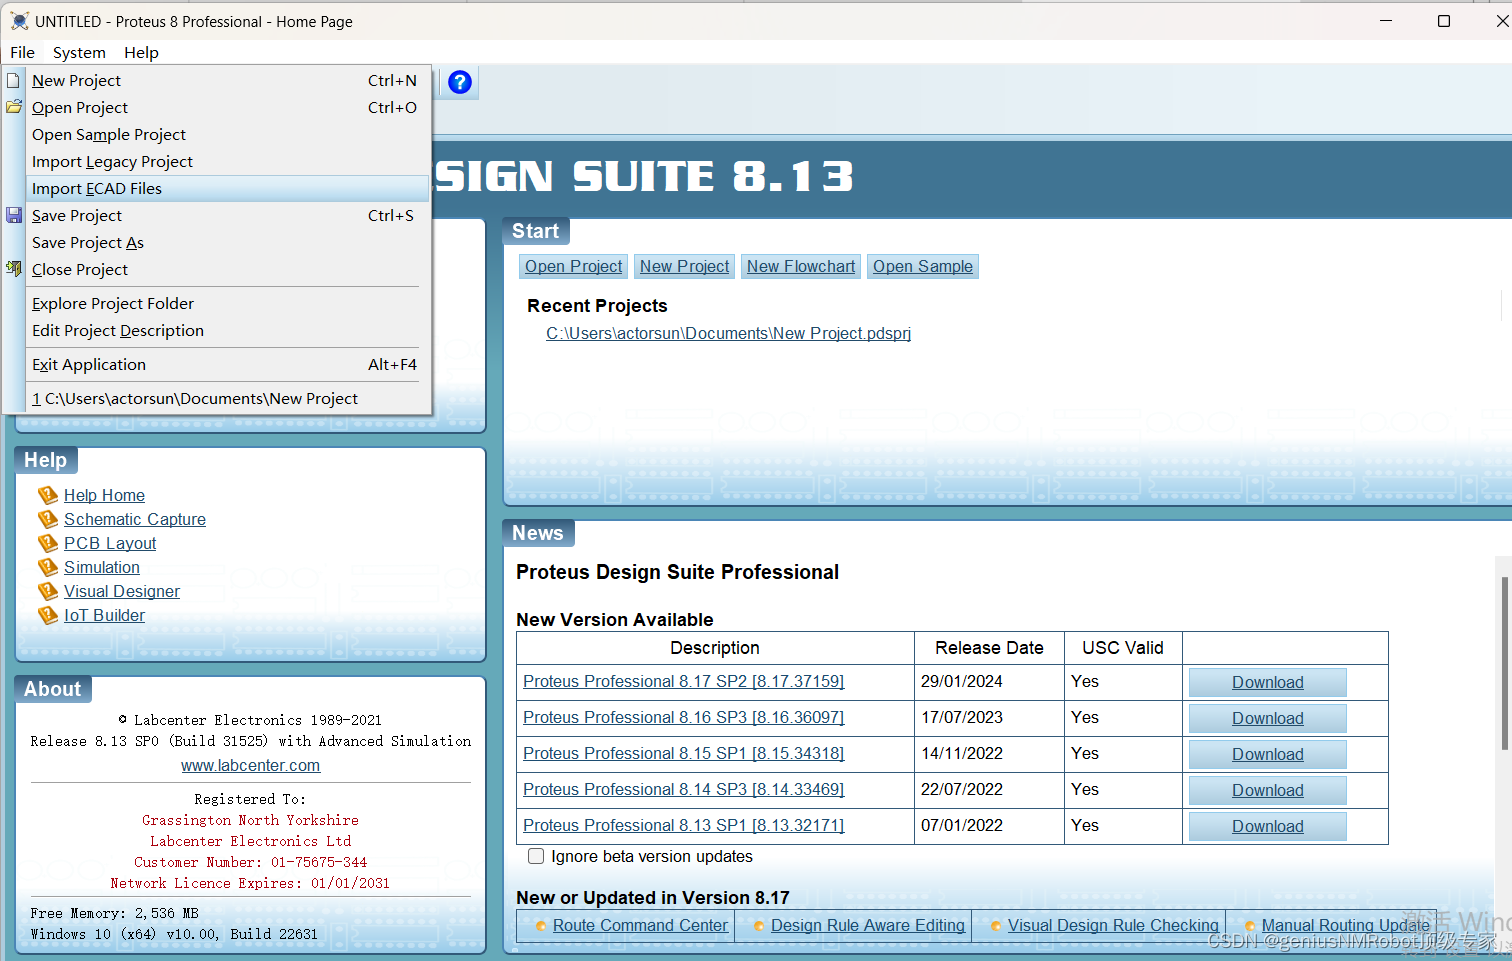The width and height of the screenshot is (1512, 961).
Task: Click the book icon beside Simulation
Action: 48,567
